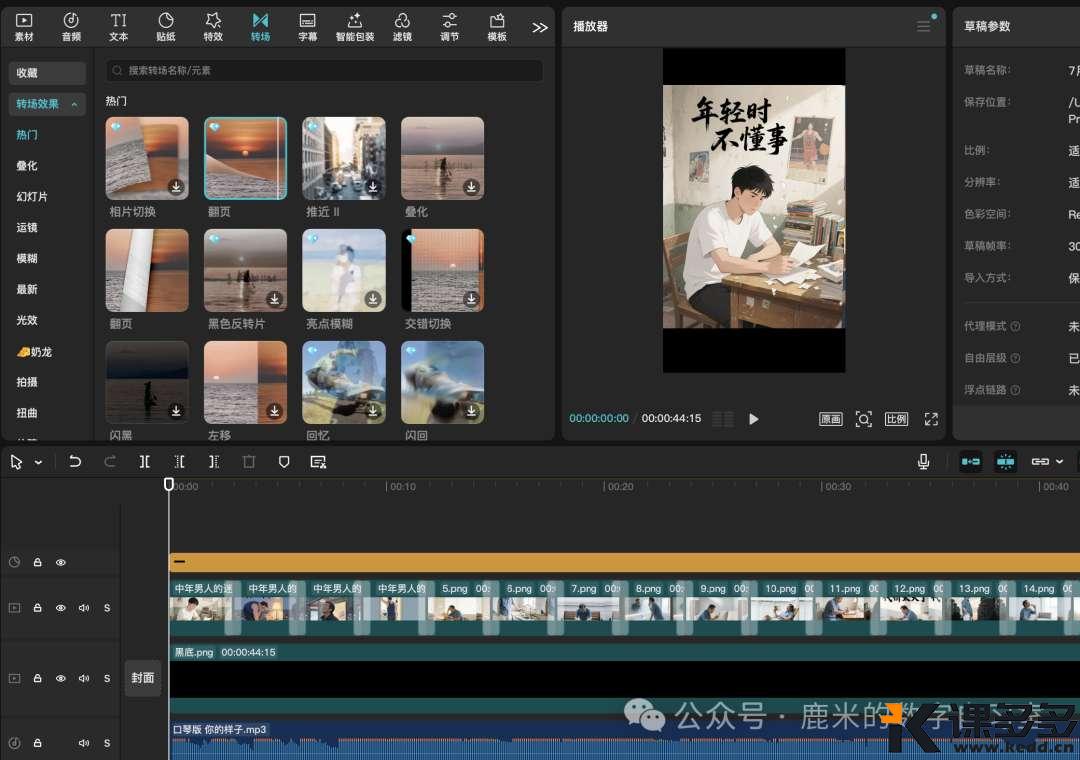Add a marker with shield icon
1080x760 pixels.
click(x=284, y=462)
